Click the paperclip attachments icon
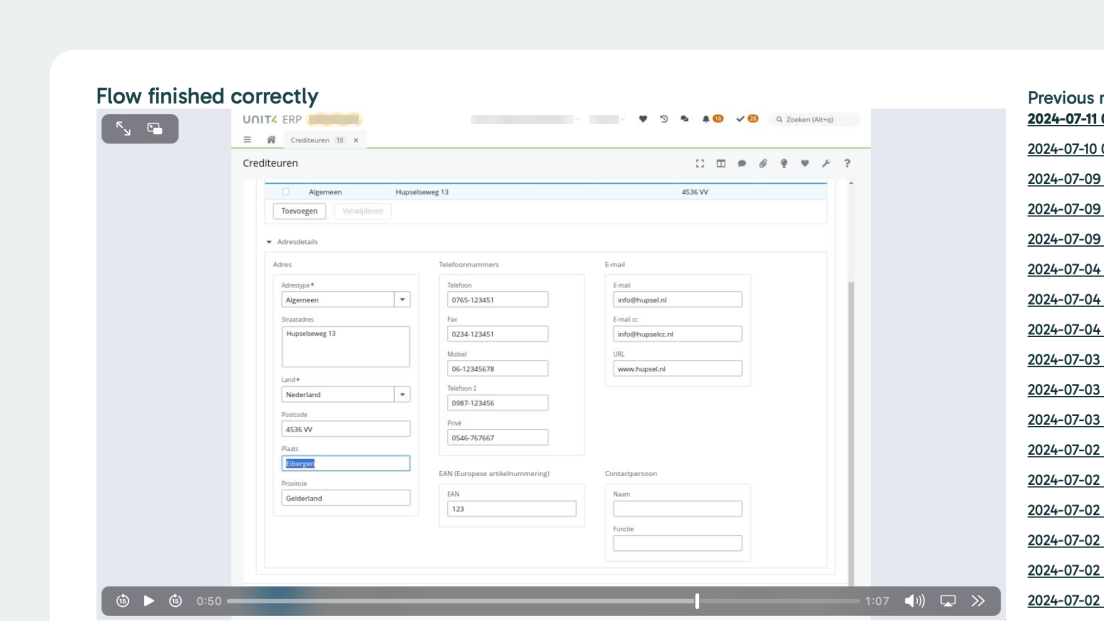Image resolution: width=1104 pixels, height=621 pixels. click(762, 163)
